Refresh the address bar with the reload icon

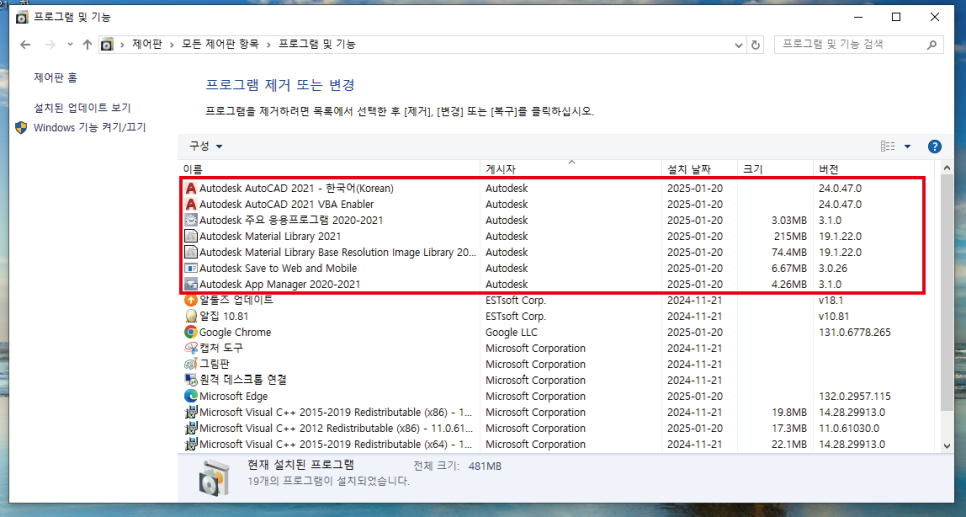[x=755, y=45]
